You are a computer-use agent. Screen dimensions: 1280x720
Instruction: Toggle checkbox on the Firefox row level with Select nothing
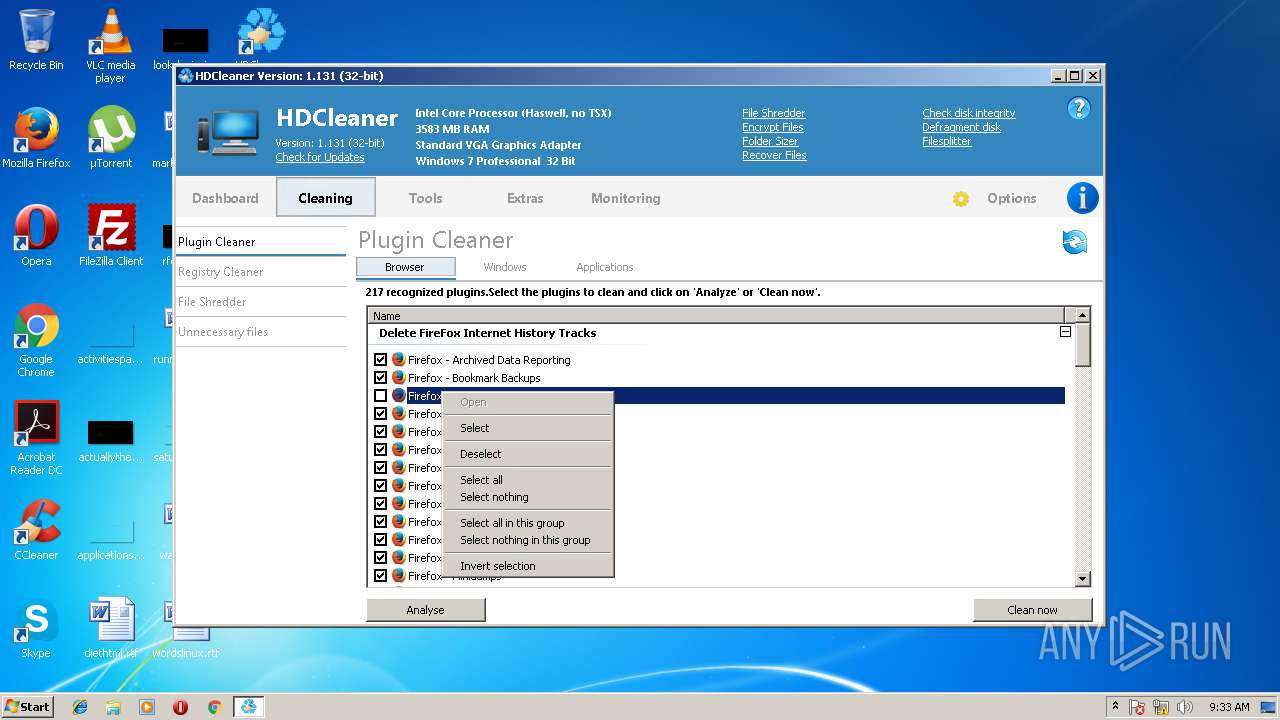[380, 504]
